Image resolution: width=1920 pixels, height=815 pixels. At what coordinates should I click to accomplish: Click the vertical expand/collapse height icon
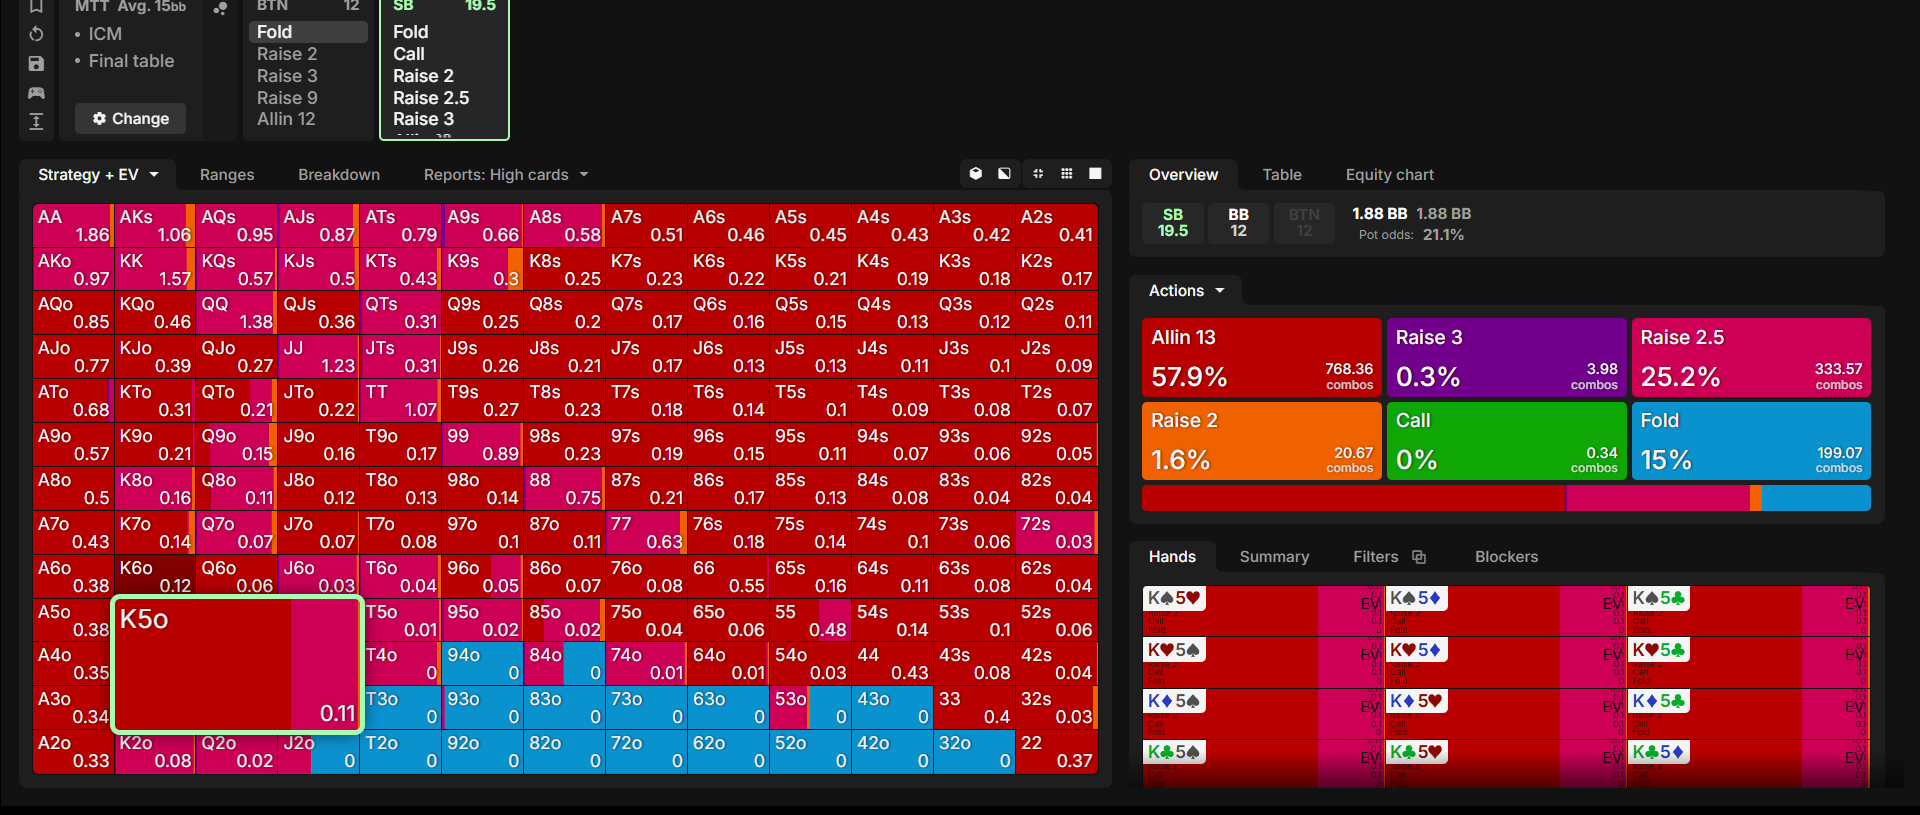tap(36, 122)
